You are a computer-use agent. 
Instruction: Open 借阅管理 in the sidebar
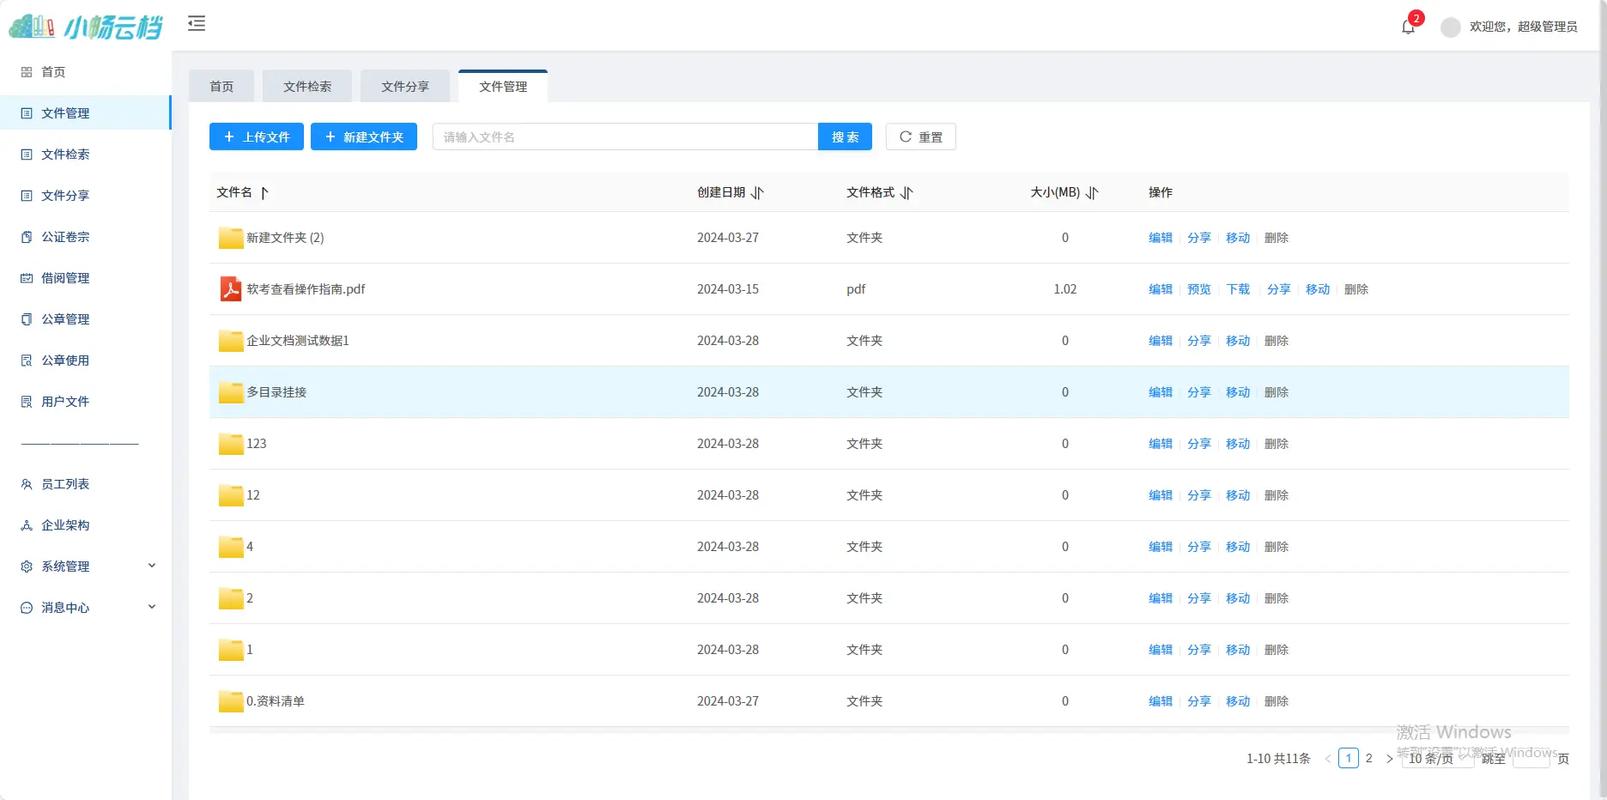(85, 278)
